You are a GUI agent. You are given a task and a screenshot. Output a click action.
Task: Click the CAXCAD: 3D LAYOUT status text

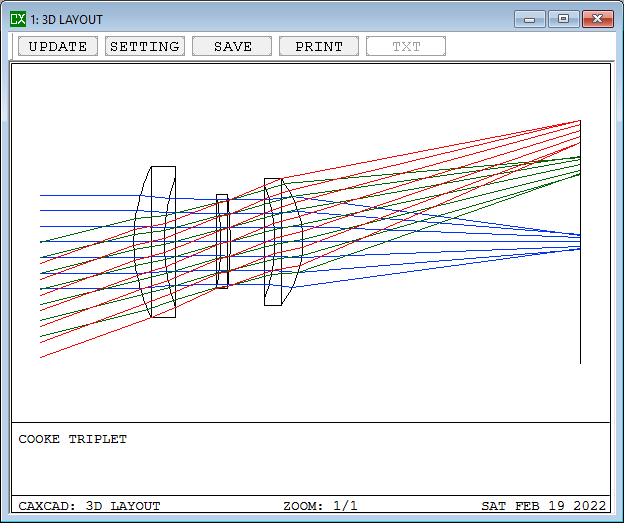point(89,506)
